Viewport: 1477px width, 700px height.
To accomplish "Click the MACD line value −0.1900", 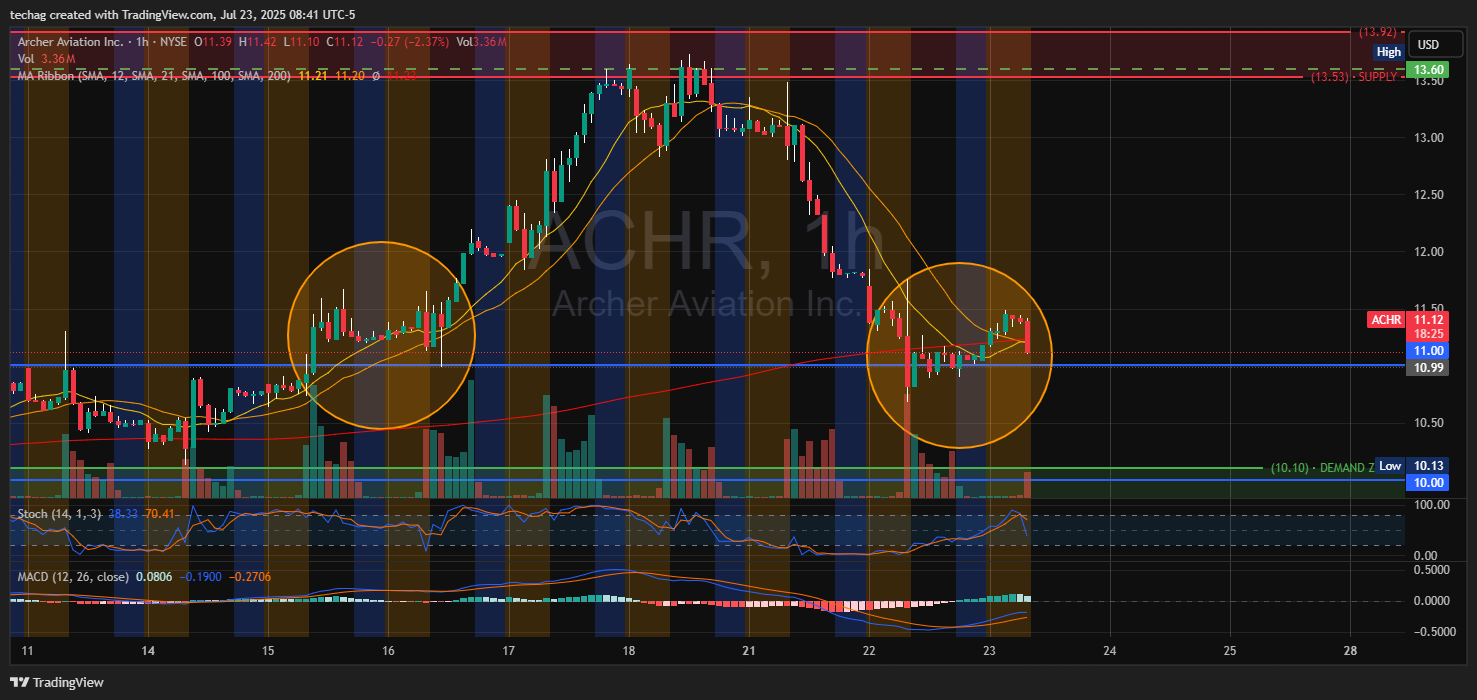I will pos(203,577).
